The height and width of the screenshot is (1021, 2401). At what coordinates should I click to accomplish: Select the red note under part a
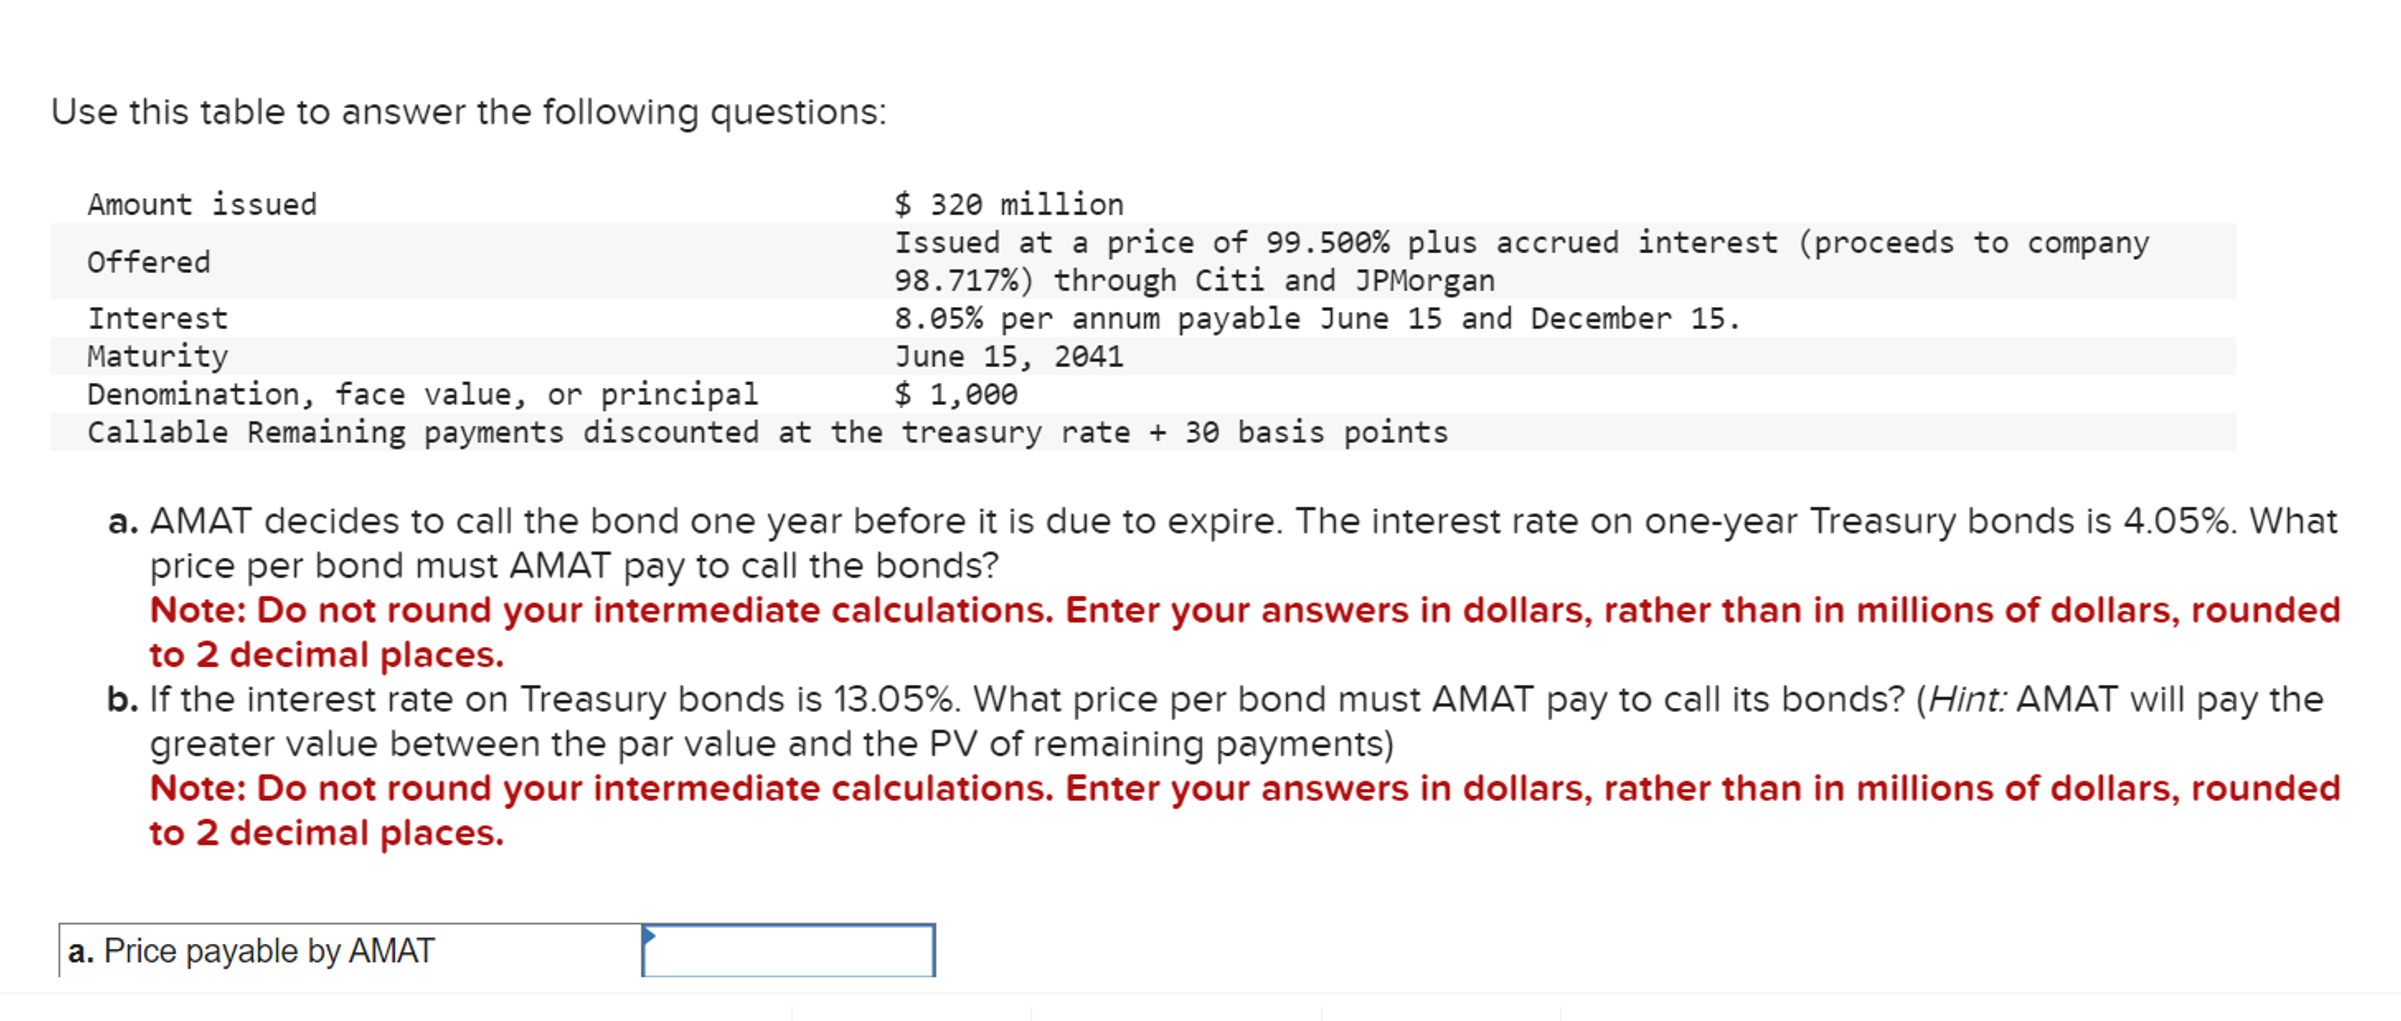click(1200, 632)
